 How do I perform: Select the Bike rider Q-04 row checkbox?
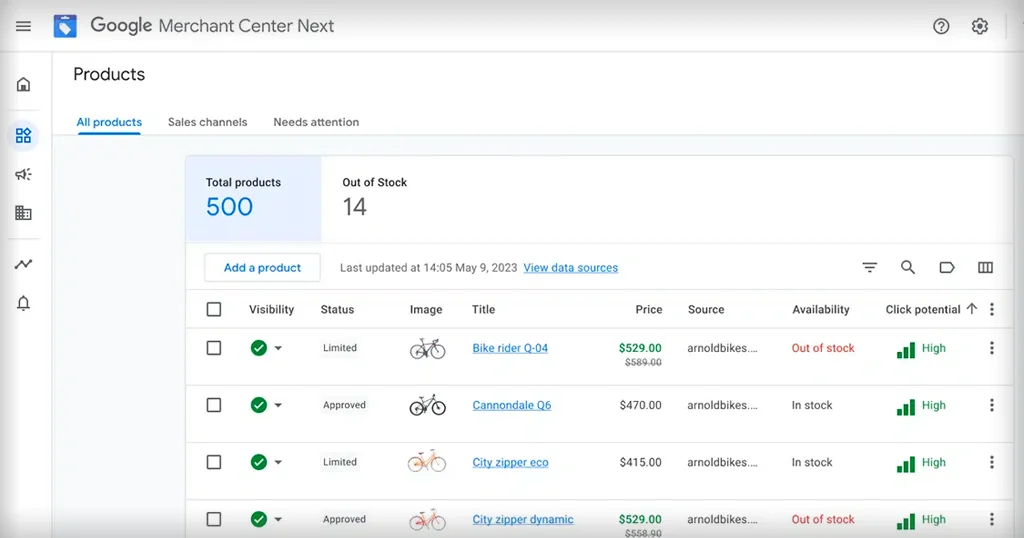pyautogui.click(x=214, y=348)
